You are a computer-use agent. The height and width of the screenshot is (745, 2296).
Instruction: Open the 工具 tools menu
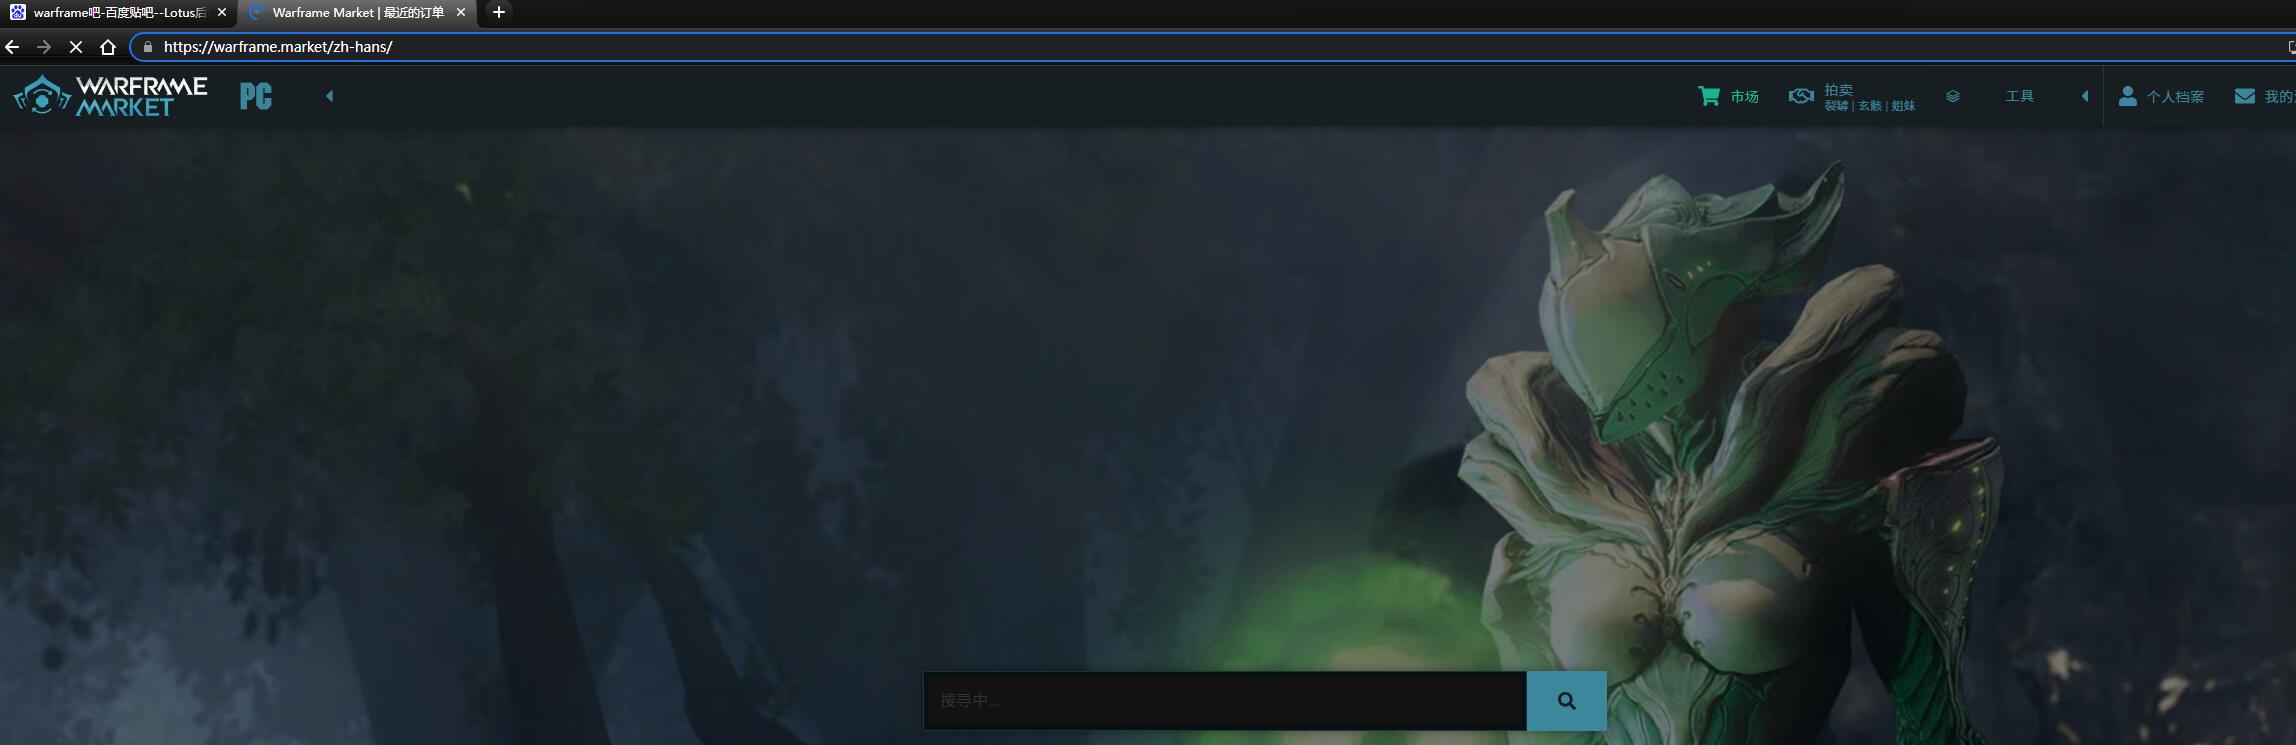pos(2019,96)
